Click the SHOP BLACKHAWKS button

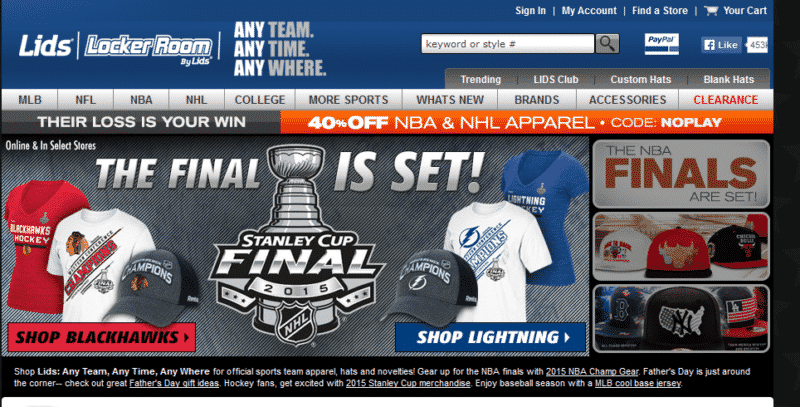coord(102,337)
